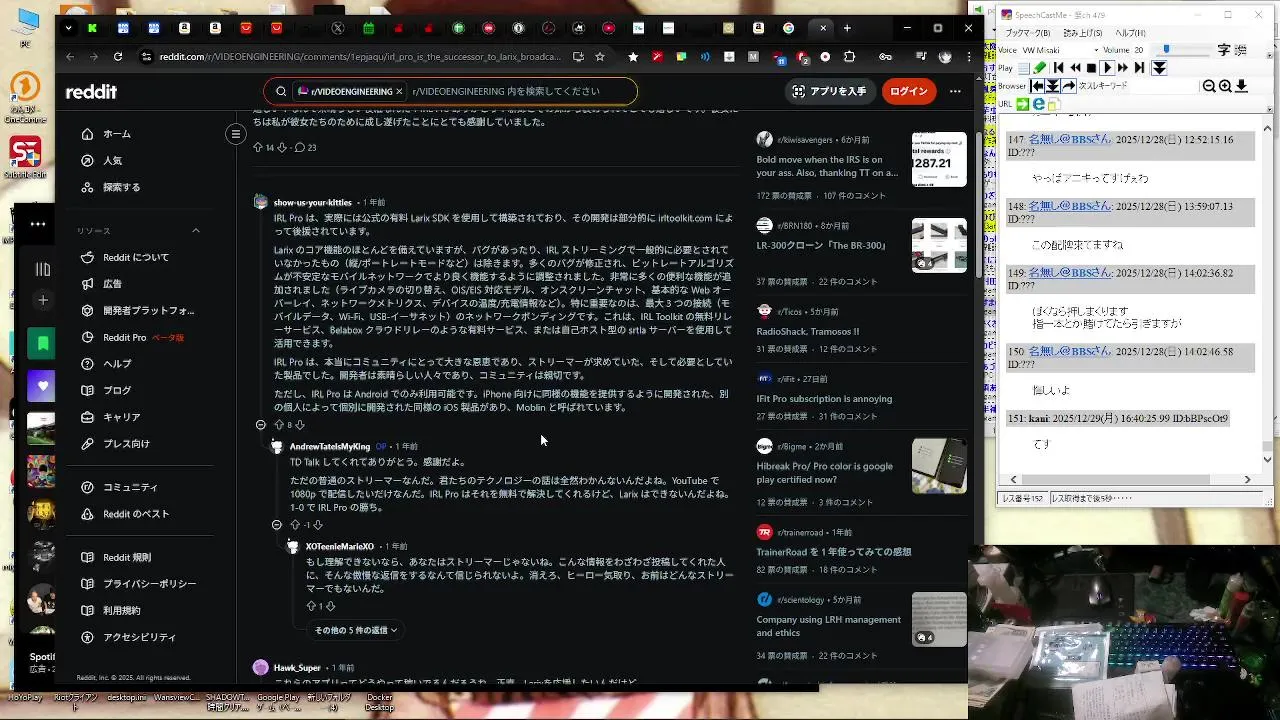Image resolution: width=1280 pixels, height=720 pixels.
Task: Open ブックマーク(B) menu in SpeechCastMe
Action: coord(1028,33)
